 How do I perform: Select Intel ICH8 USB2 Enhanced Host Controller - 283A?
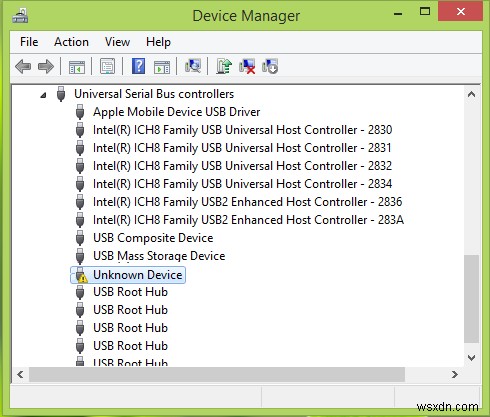coord(248,220)
